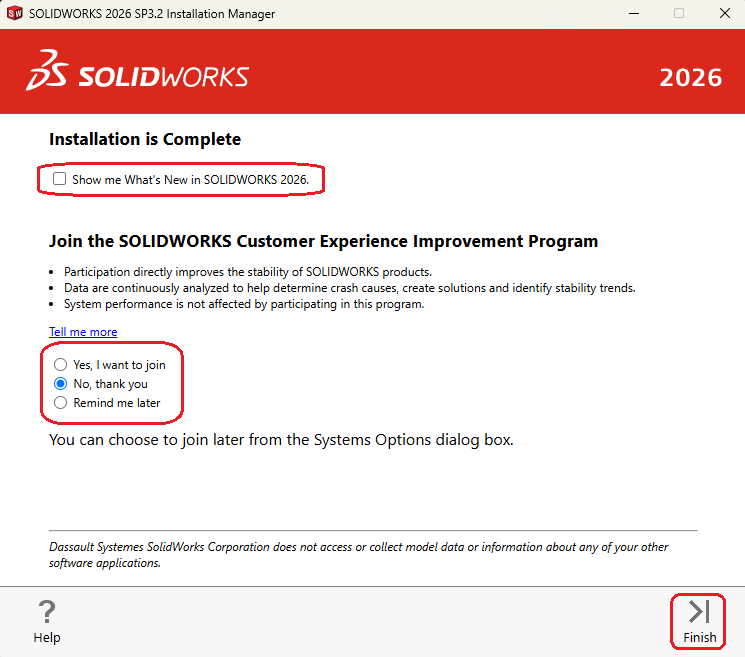This screenshot has width=745, height=657.
Task: Click 'Participation directly improves the stability' bullet
Action: 248,272
